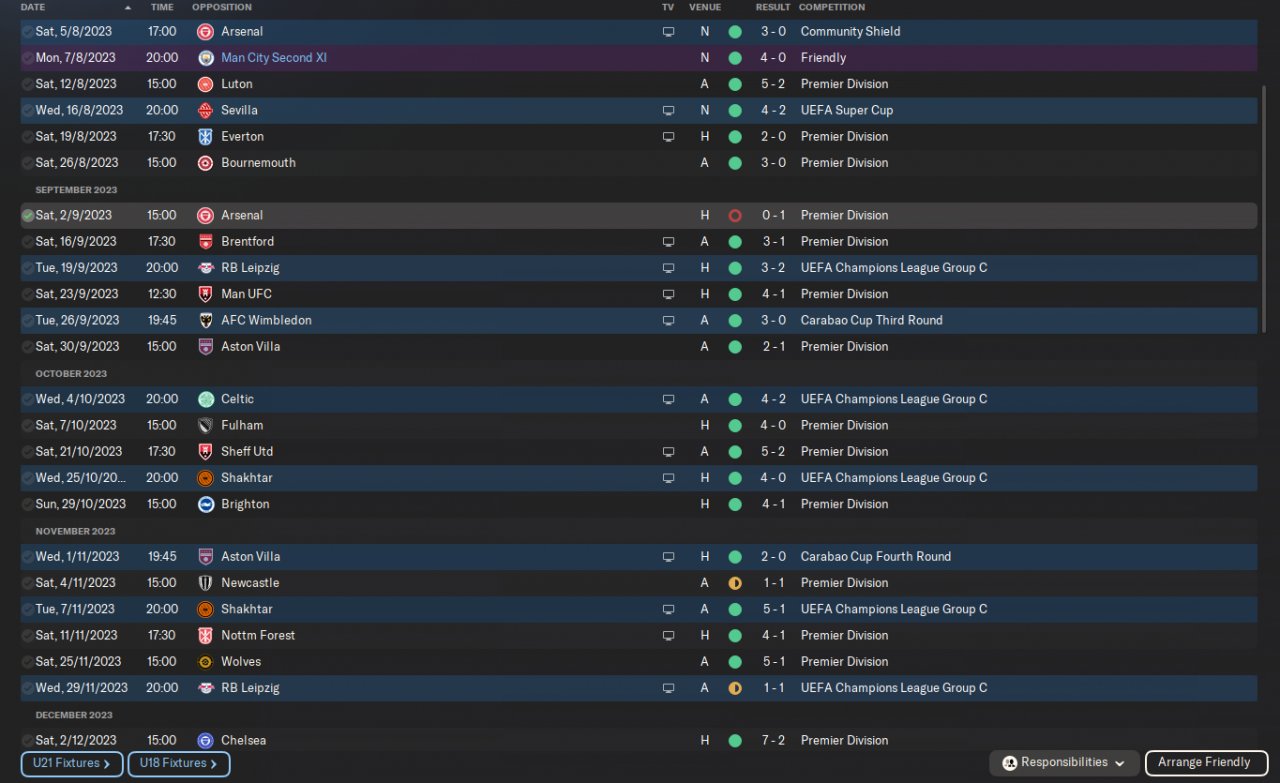
Task: Sort fixtures using the Date column arrow
Action: tap(128, 7)
